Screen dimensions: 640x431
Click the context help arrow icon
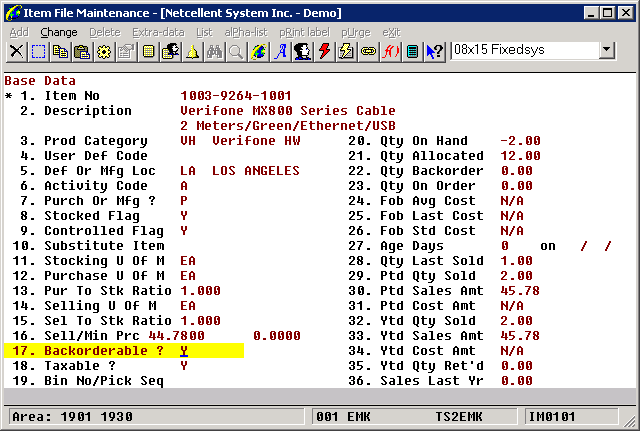click(x=434, y=51)
